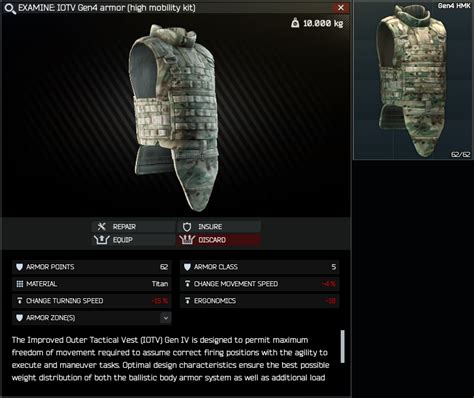The height and width of the screenshot is (398, 474).
Task: Click the shield icon next to Armor Points
Action: 20,267
